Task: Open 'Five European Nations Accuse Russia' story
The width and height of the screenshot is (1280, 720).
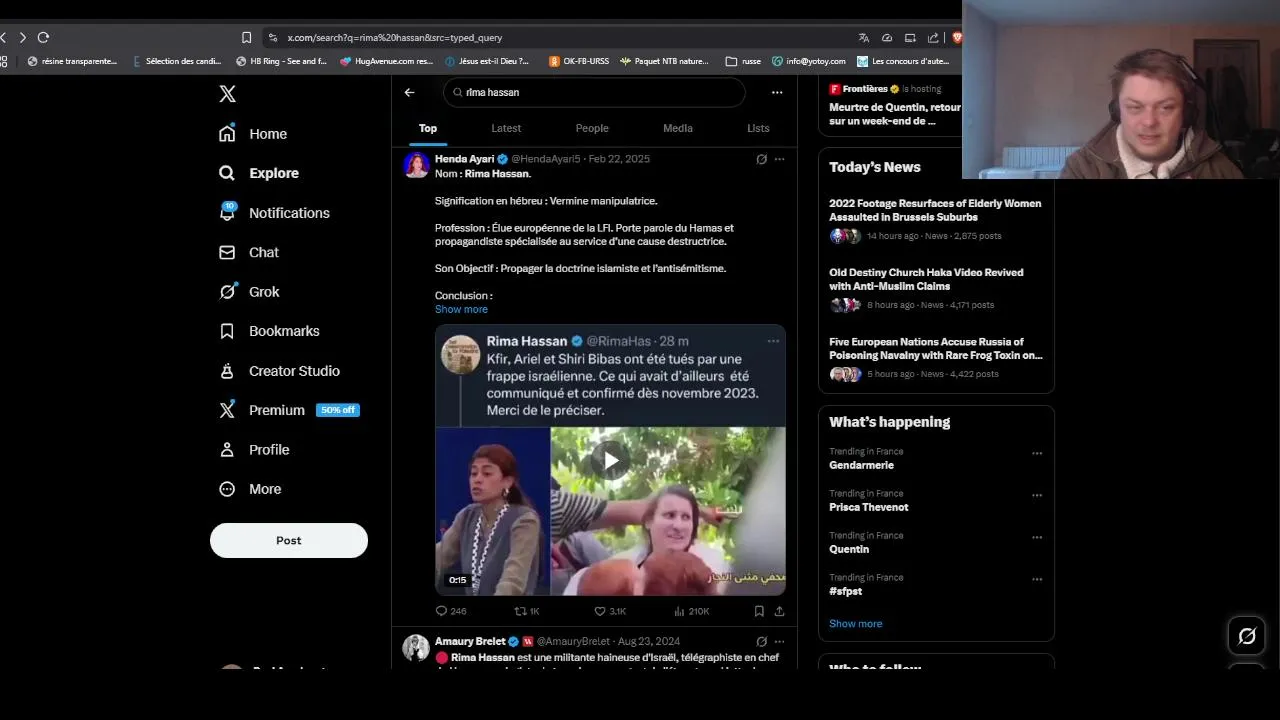Action: point(936,357)
